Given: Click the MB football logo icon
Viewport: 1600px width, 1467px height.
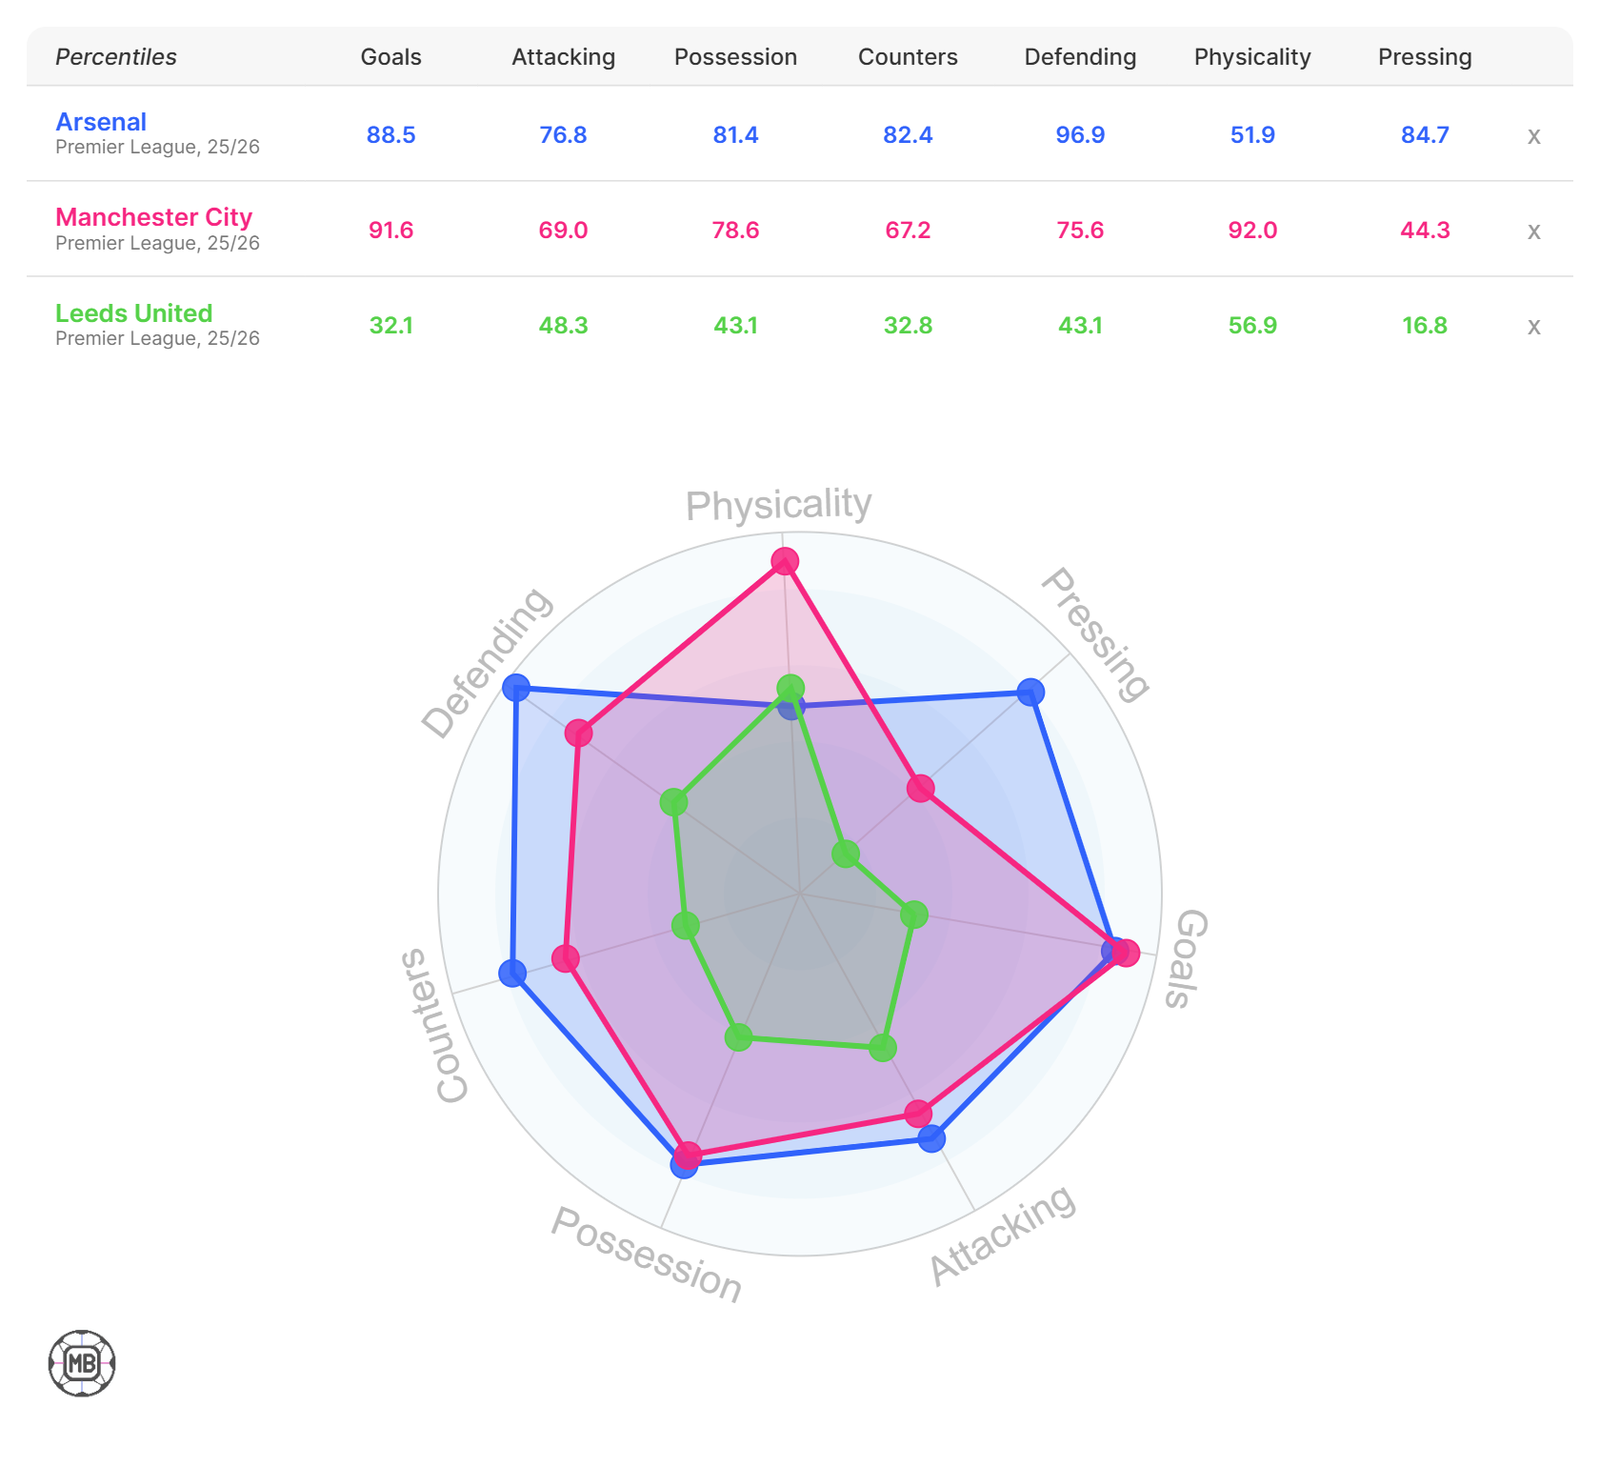Looking at the screenshot, I should pos(82,1363).
